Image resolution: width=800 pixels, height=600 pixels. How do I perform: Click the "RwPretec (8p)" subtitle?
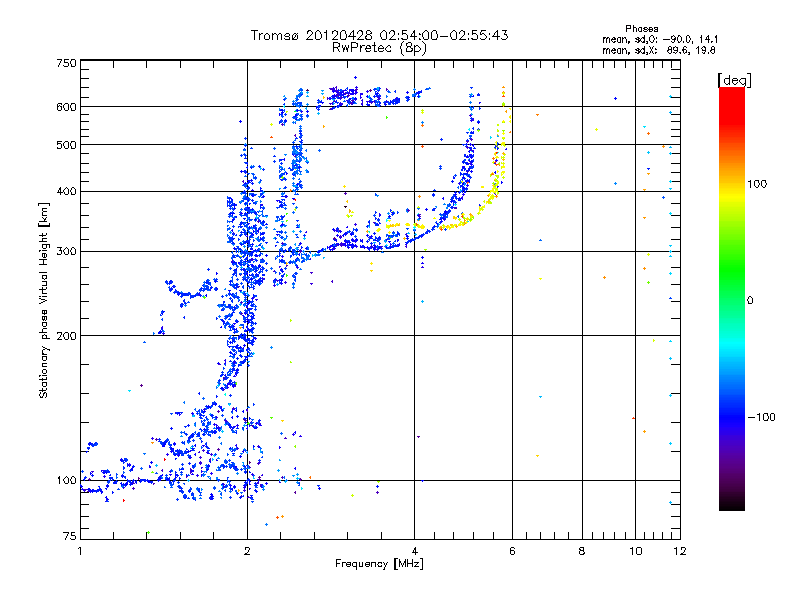(x=379, y=48)
